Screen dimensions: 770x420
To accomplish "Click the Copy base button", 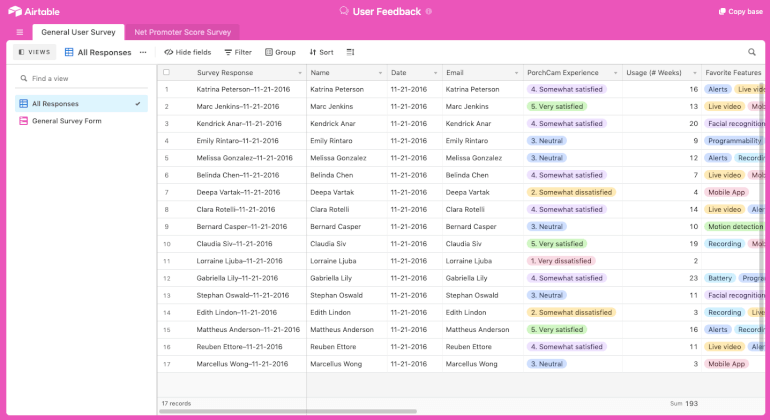I will [741, 11].
